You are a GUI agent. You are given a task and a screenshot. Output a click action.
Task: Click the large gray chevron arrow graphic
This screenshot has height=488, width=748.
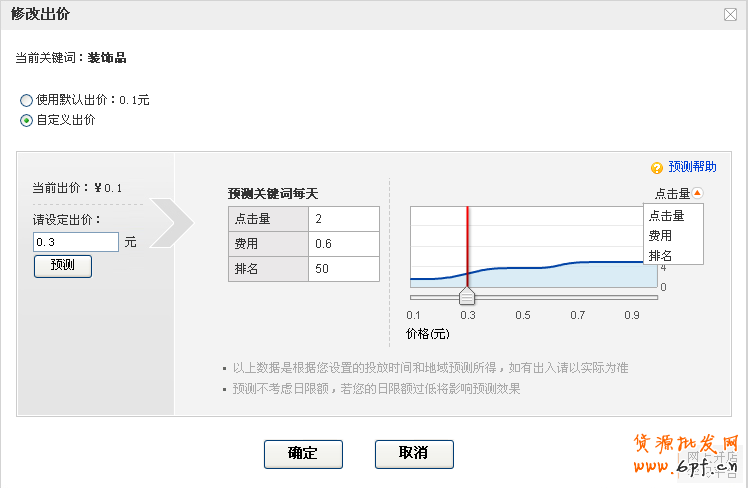(172, 221)
